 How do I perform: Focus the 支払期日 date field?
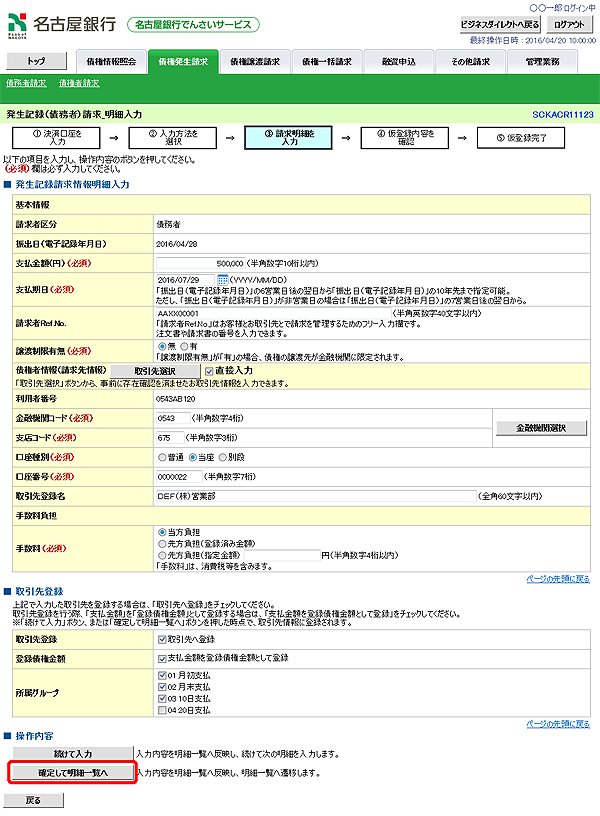click(x=185, y=279)
